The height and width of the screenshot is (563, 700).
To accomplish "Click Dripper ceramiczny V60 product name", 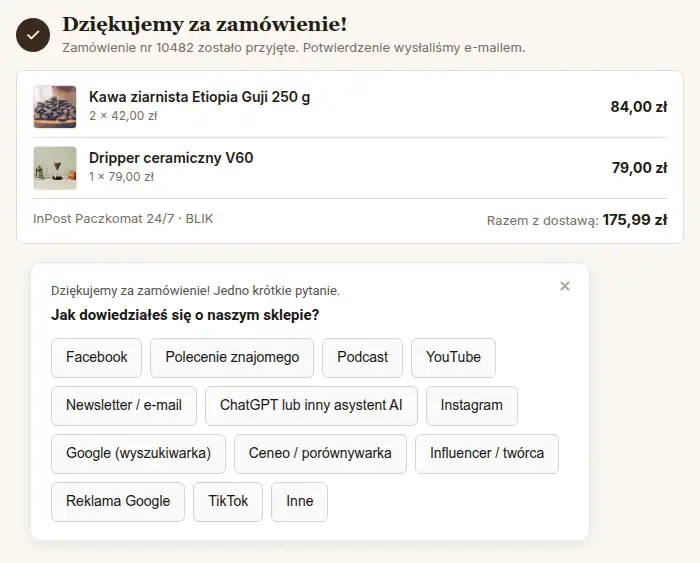I will click(171, 158).
